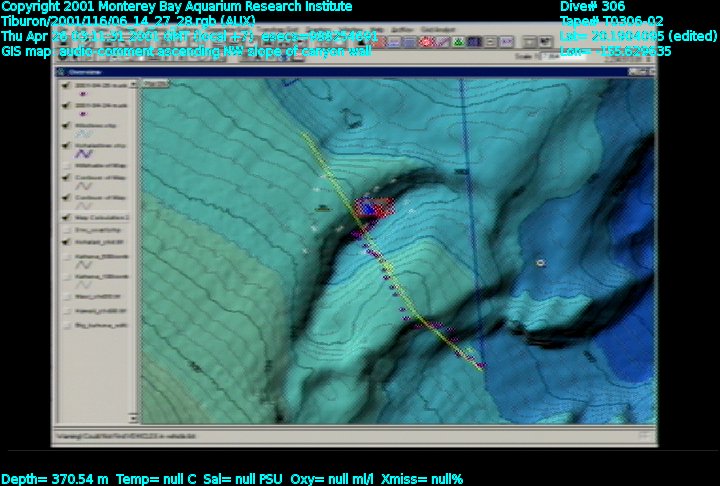The width and height of the screenshot is (720, 486).
Task: Click the white circle marker on the blue seafloor
Action: [540, 263]
